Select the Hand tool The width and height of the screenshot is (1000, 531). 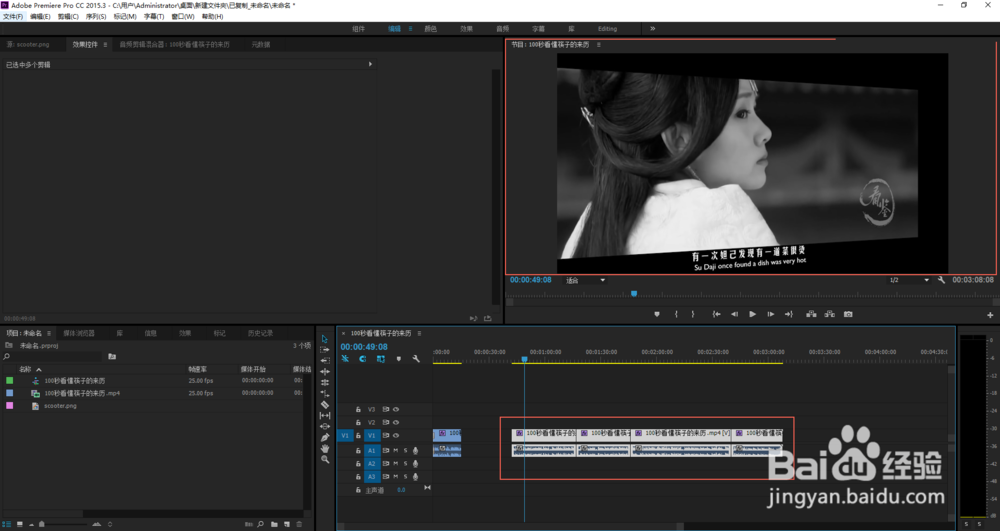point(325,448)
